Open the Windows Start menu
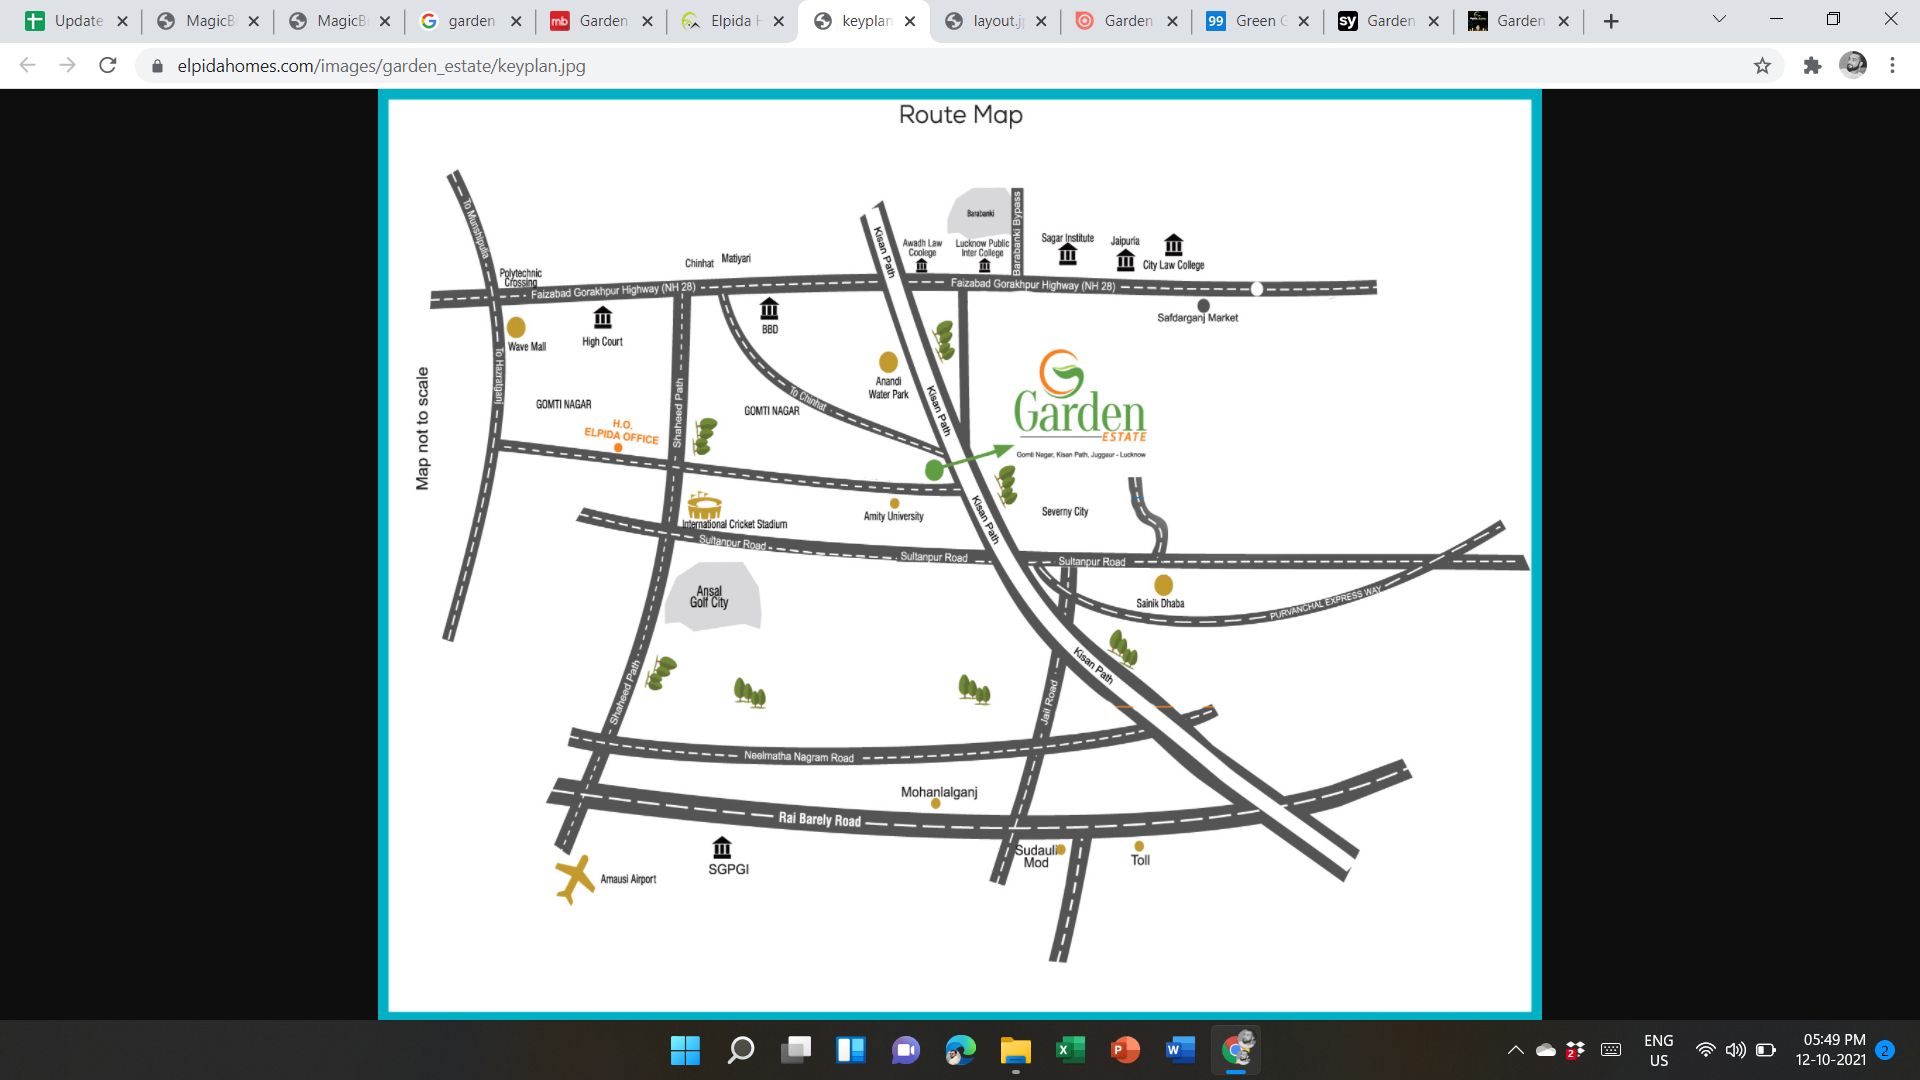The width and height of the screenshot is (1920, 1080). [x=685, y=1050]
